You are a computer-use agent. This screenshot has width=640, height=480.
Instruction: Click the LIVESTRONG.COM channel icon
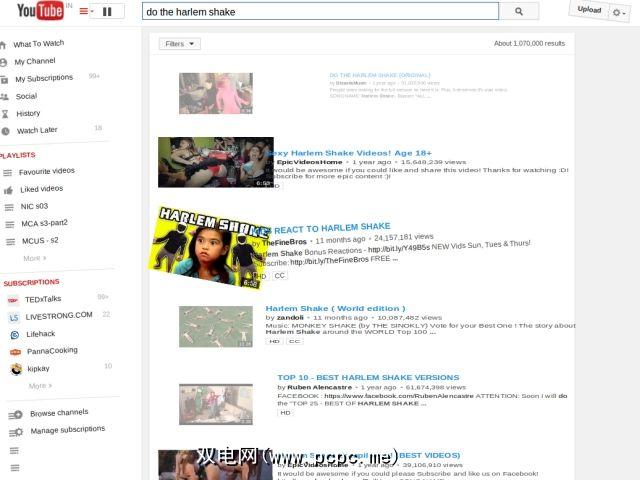point(14,318)
